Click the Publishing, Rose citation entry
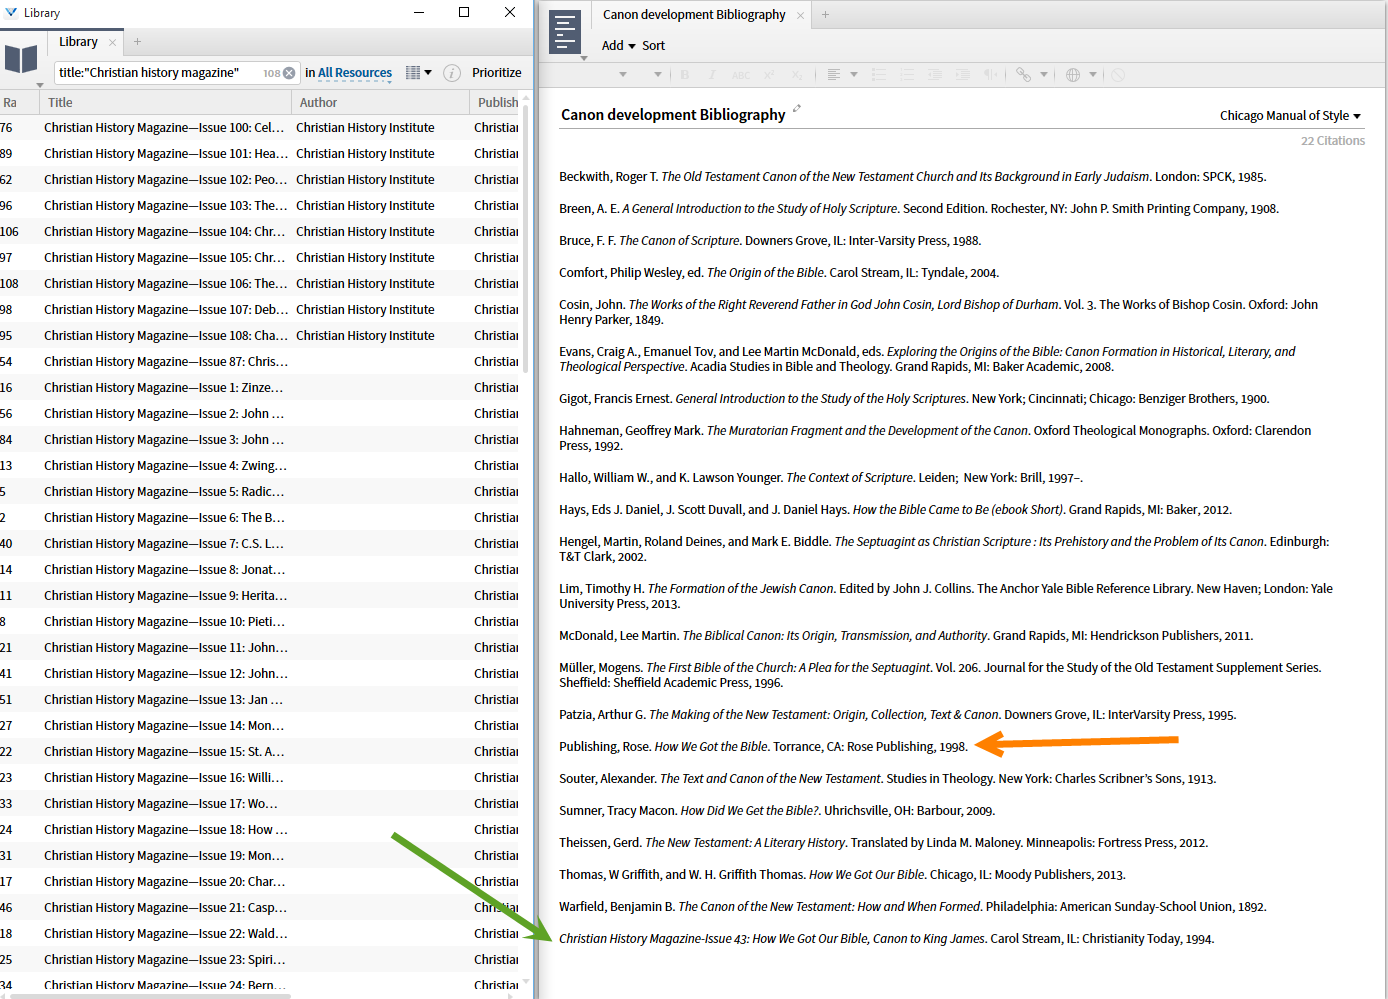This screenshot has width=1388, height=999. coord(763,747)
